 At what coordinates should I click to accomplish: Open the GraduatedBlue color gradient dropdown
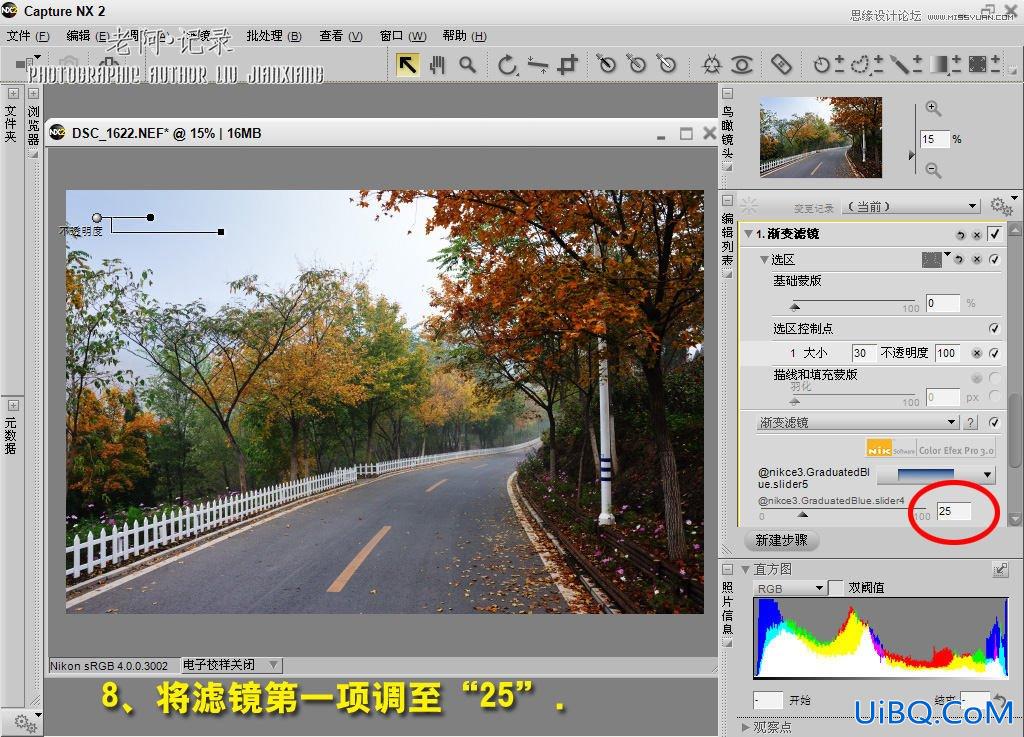[936, 475]
